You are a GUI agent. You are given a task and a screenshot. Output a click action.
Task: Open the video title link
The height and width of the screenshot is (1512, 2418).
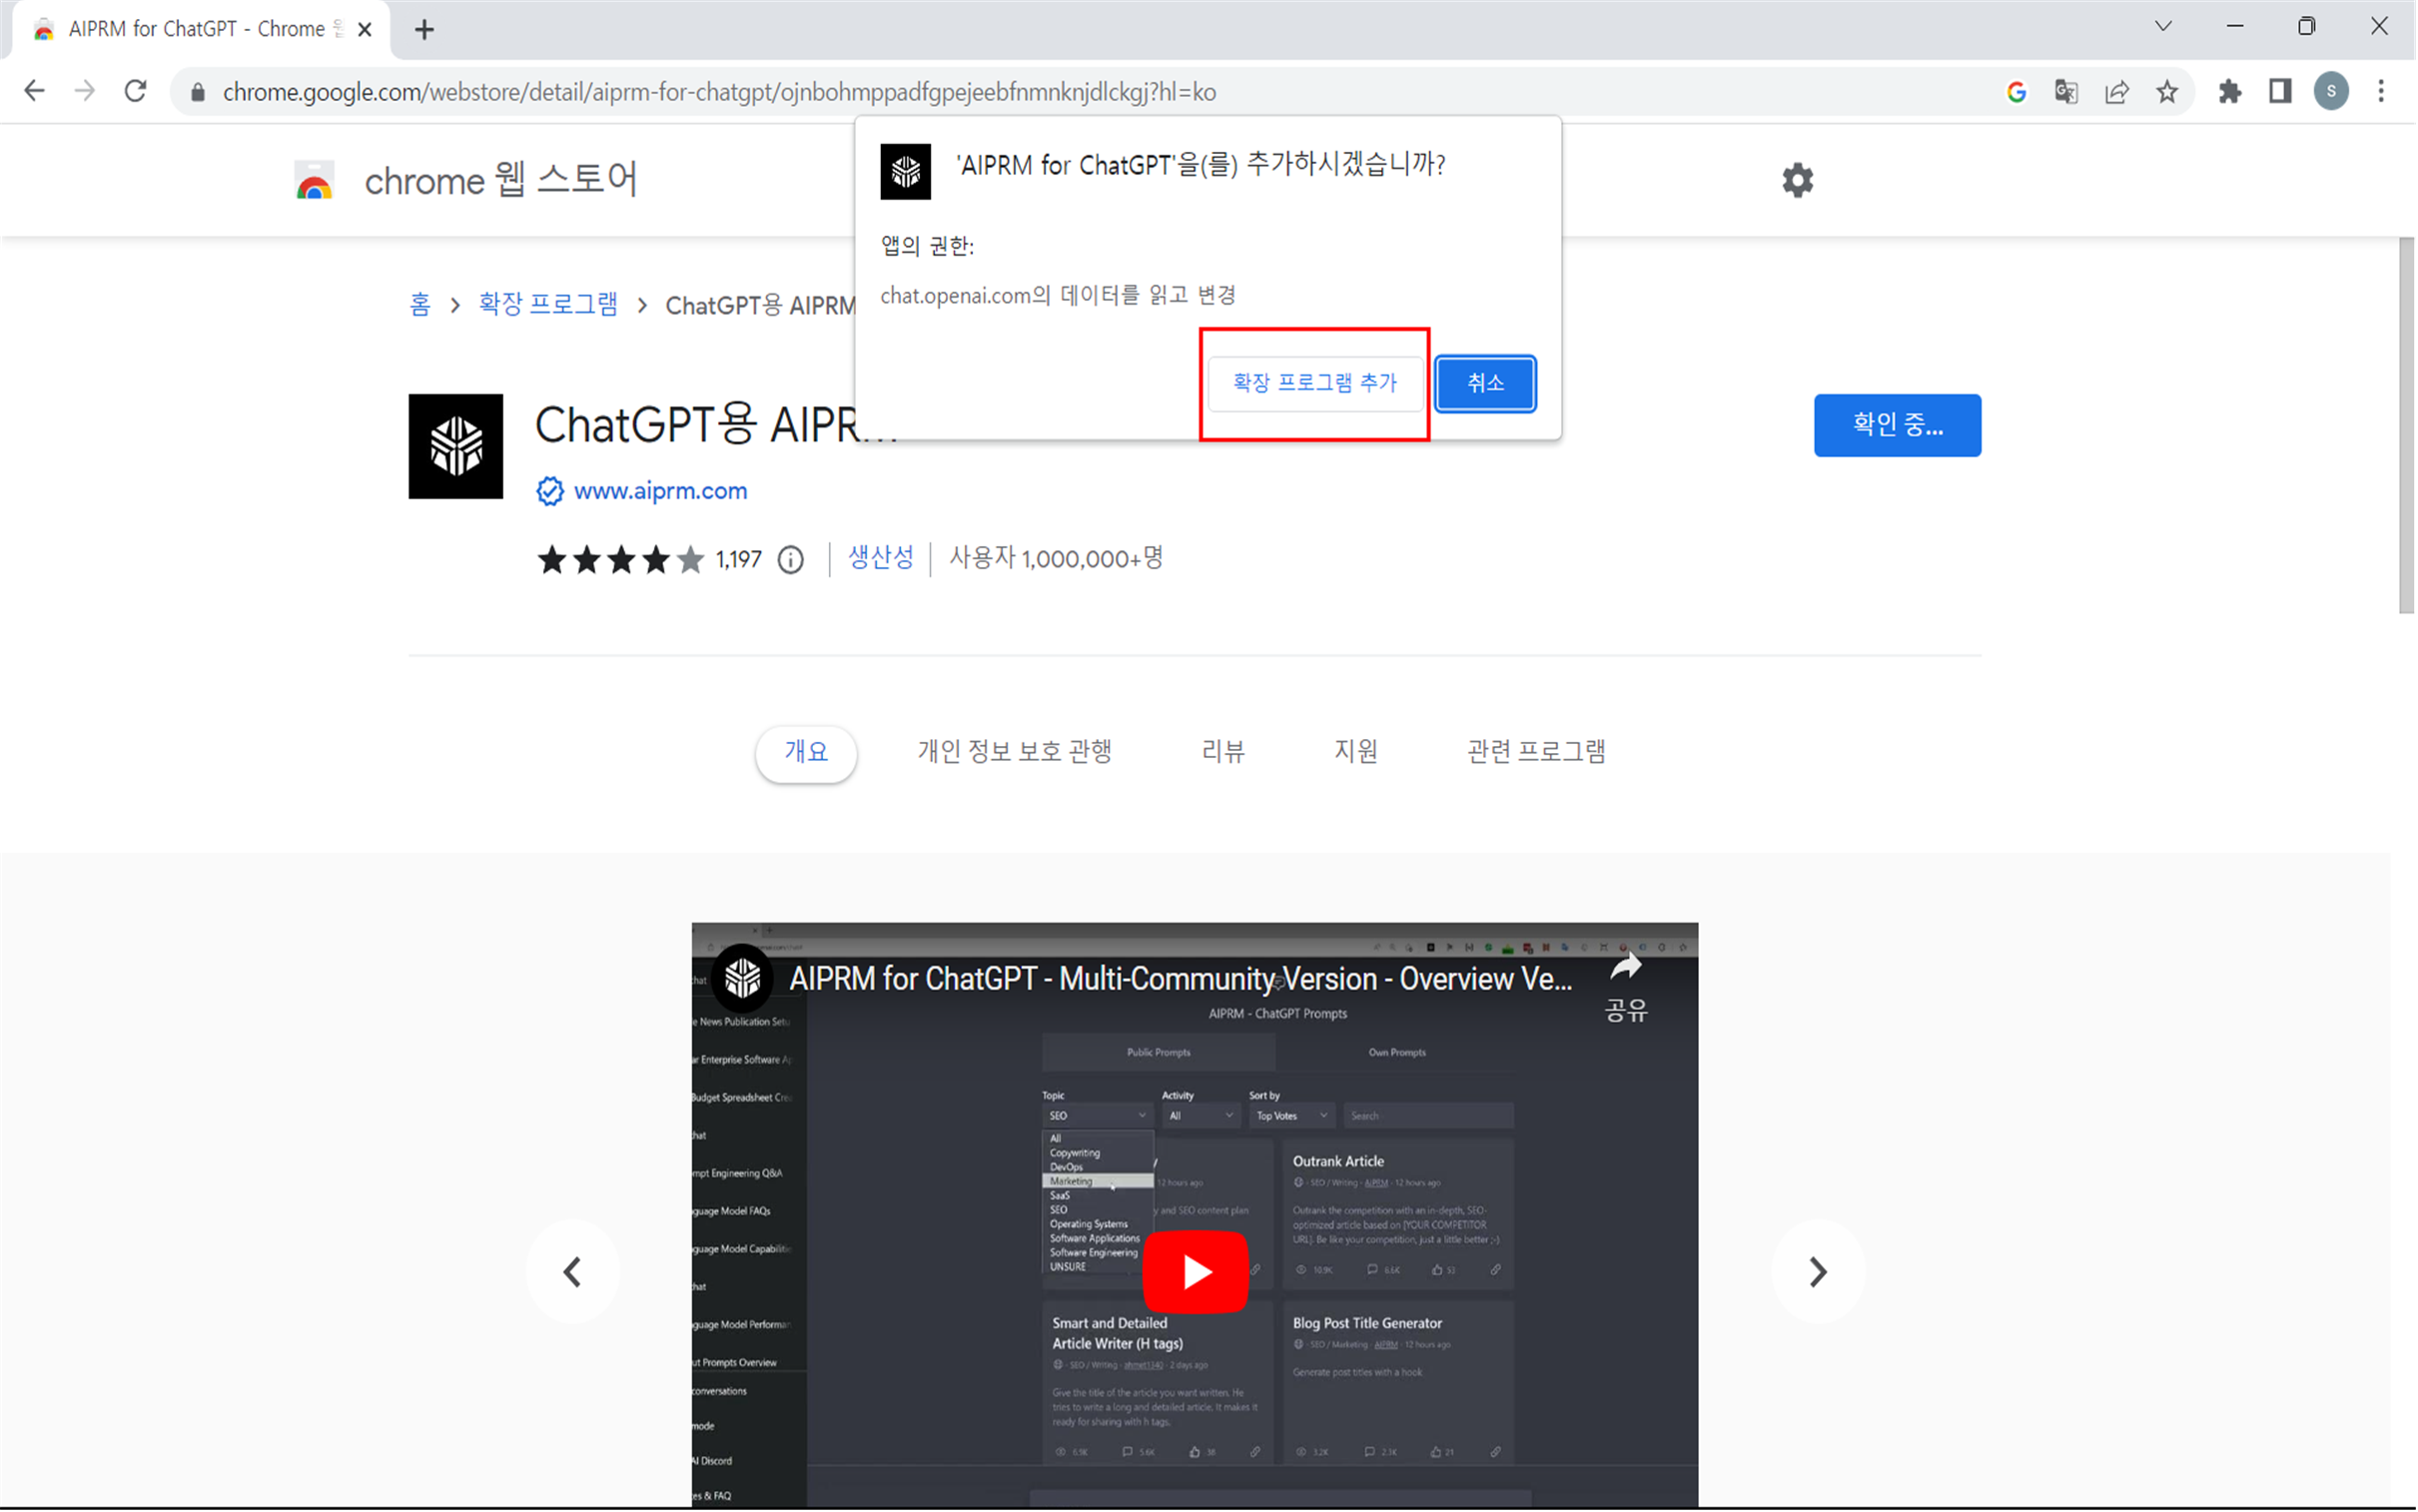[1180, 979]
